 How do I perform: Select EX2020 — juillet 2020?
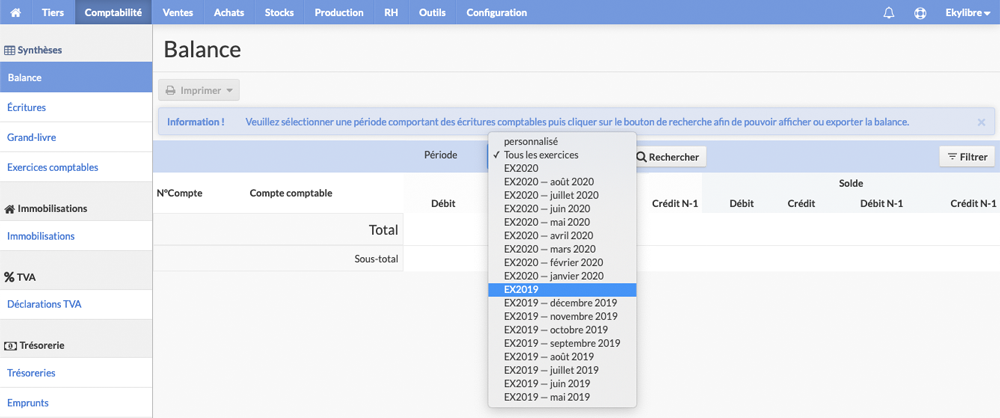point(562,195)
